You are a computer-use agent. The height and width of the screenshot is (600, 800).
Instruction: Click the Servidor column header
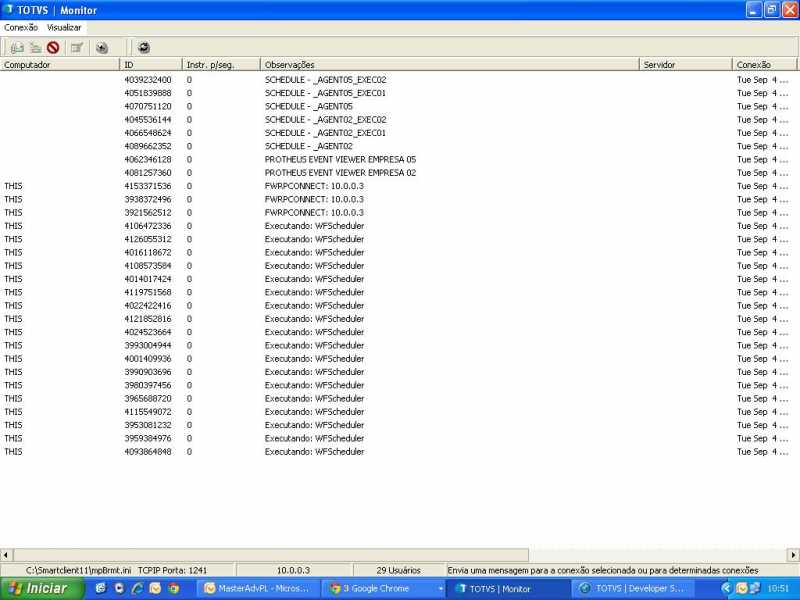(686, 65)
